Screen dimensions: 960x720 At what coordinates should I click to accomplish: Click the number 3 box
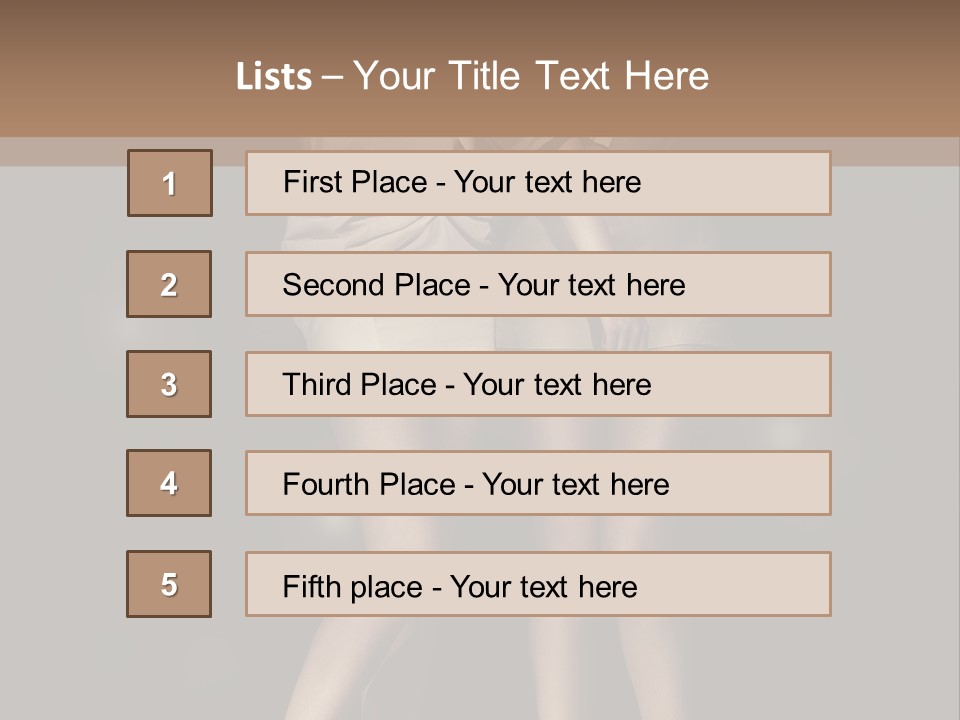click(169, 384)
